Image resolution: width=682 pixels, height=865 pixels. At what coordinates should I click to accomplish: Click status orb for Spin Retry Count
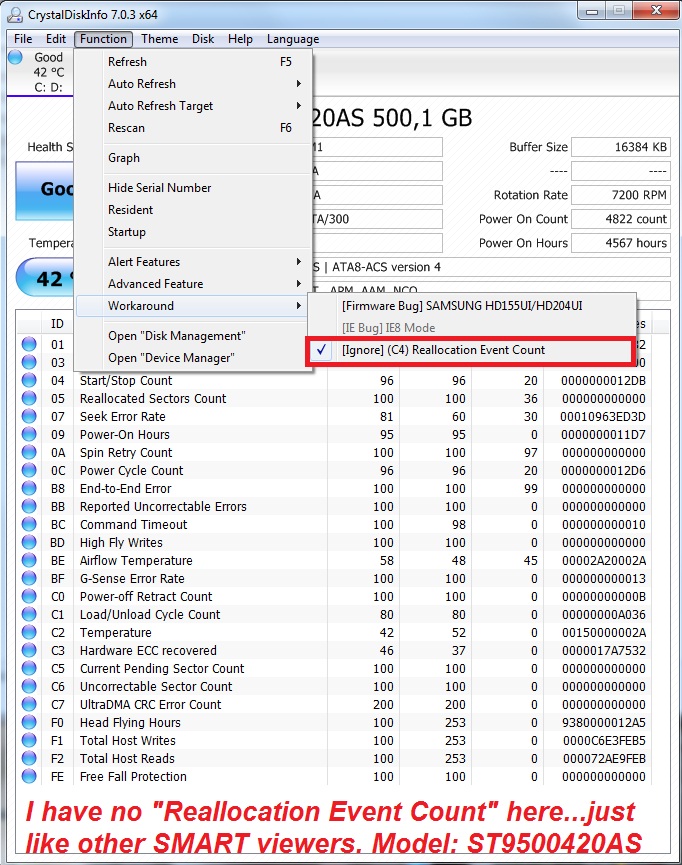[29, 452]
